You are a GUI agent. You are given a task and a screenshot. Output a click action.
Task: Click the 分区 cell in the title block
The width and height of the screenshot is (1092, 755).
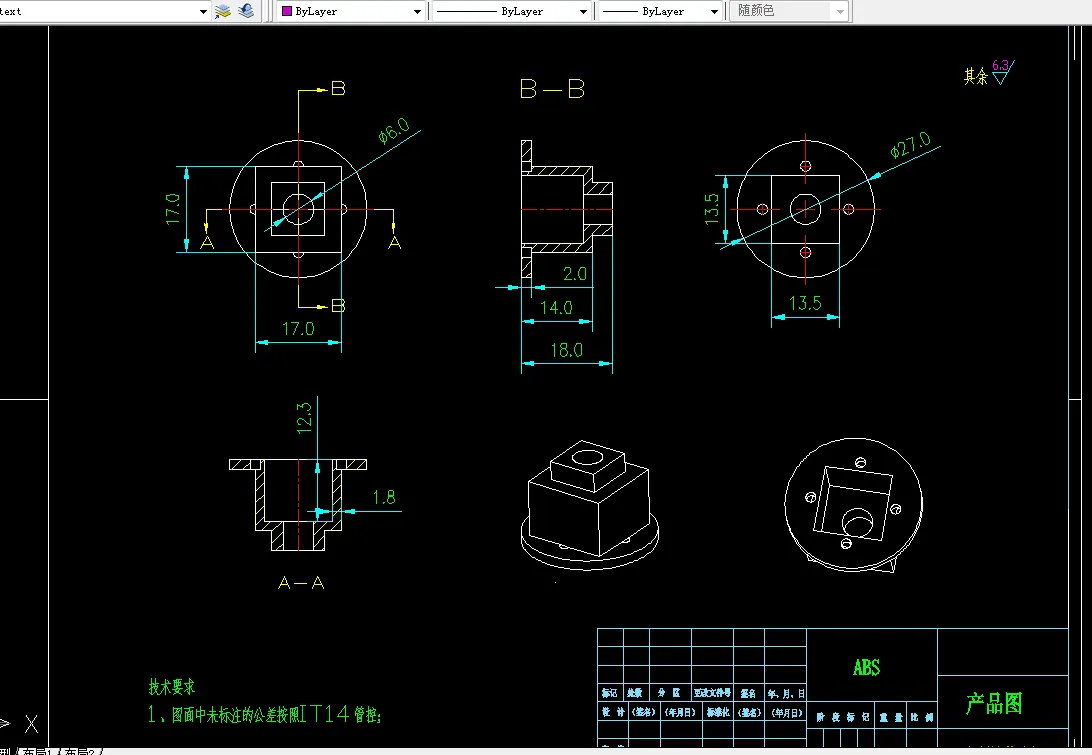pos(669,693)
